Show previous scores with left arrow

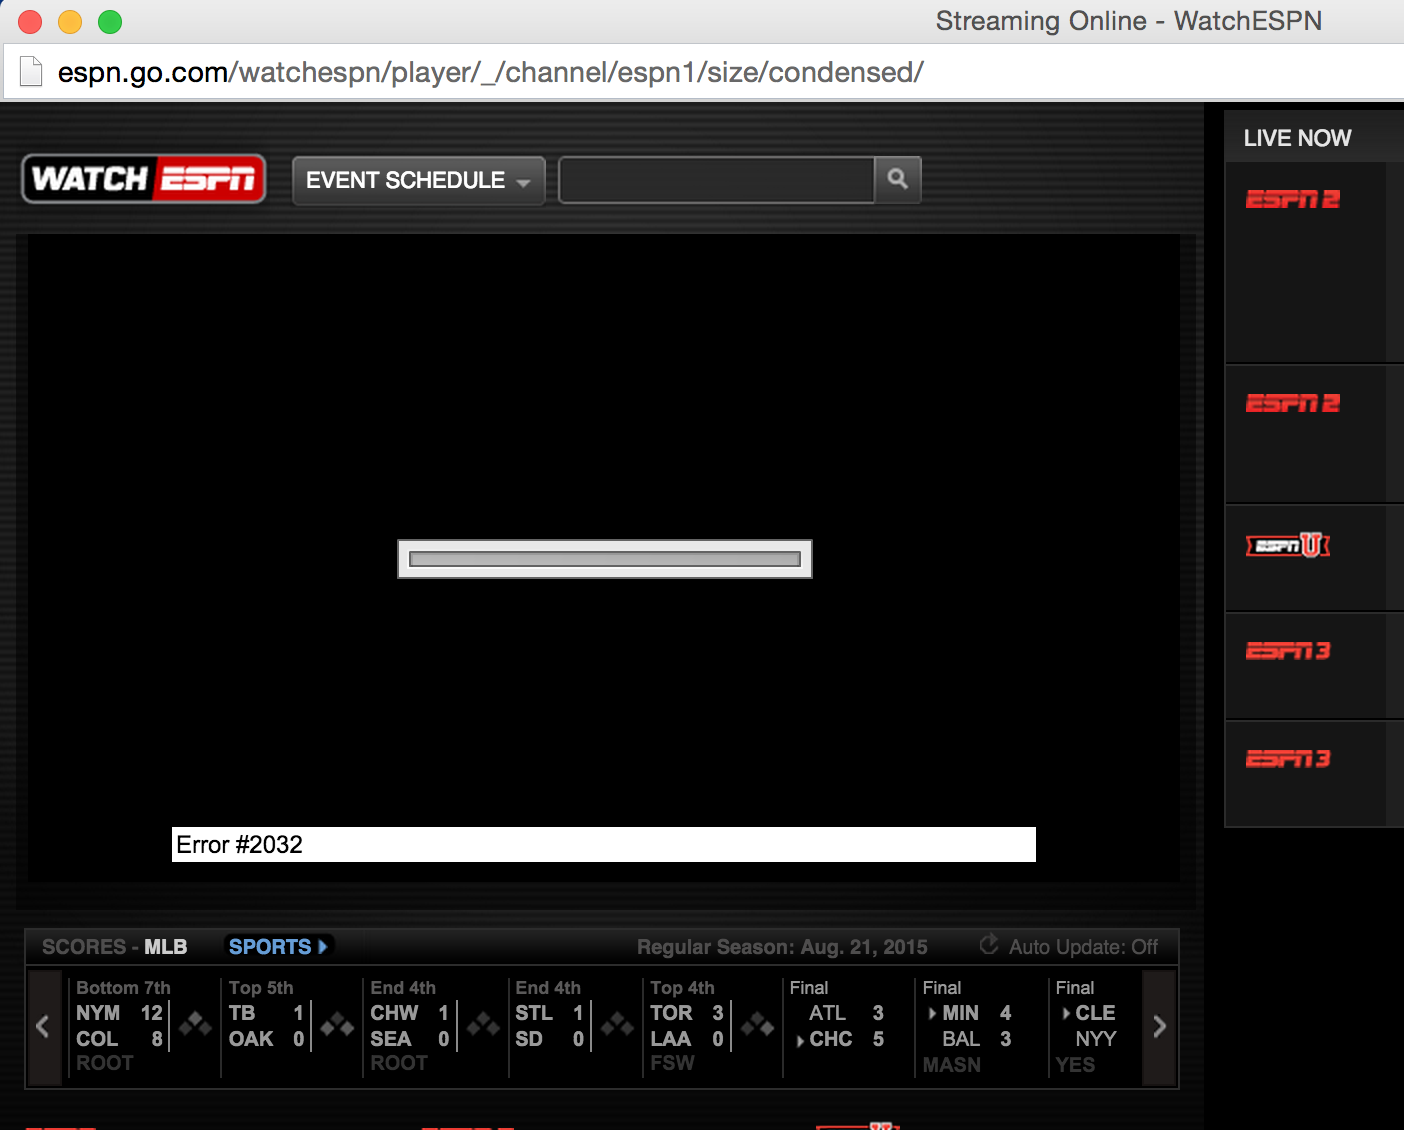click(x=43, y=1026)
